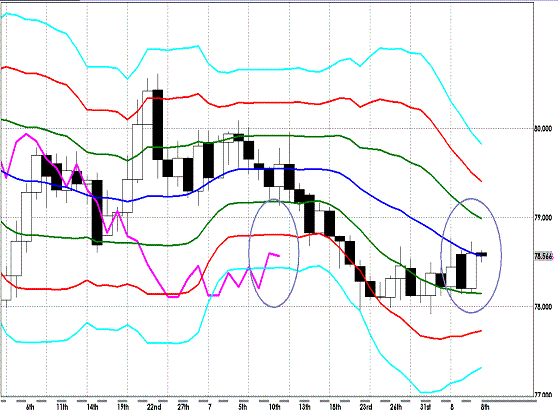Click the 23rd date label
The width and height of the screenshot is (558, 412).
pyautogui.click(x=365, y=407)
